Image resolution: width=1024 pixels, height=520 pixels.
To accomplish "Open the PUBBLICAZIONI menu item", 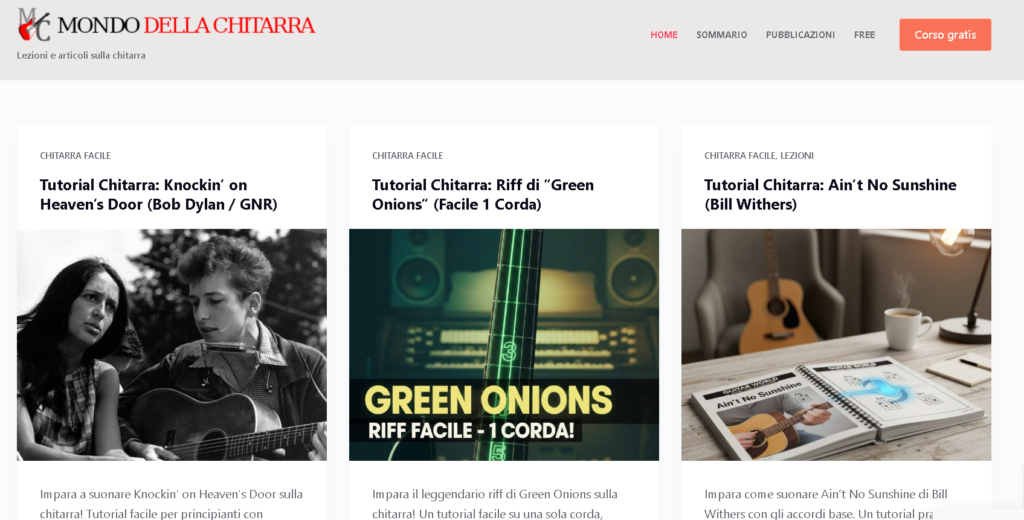I will (800, 35).
